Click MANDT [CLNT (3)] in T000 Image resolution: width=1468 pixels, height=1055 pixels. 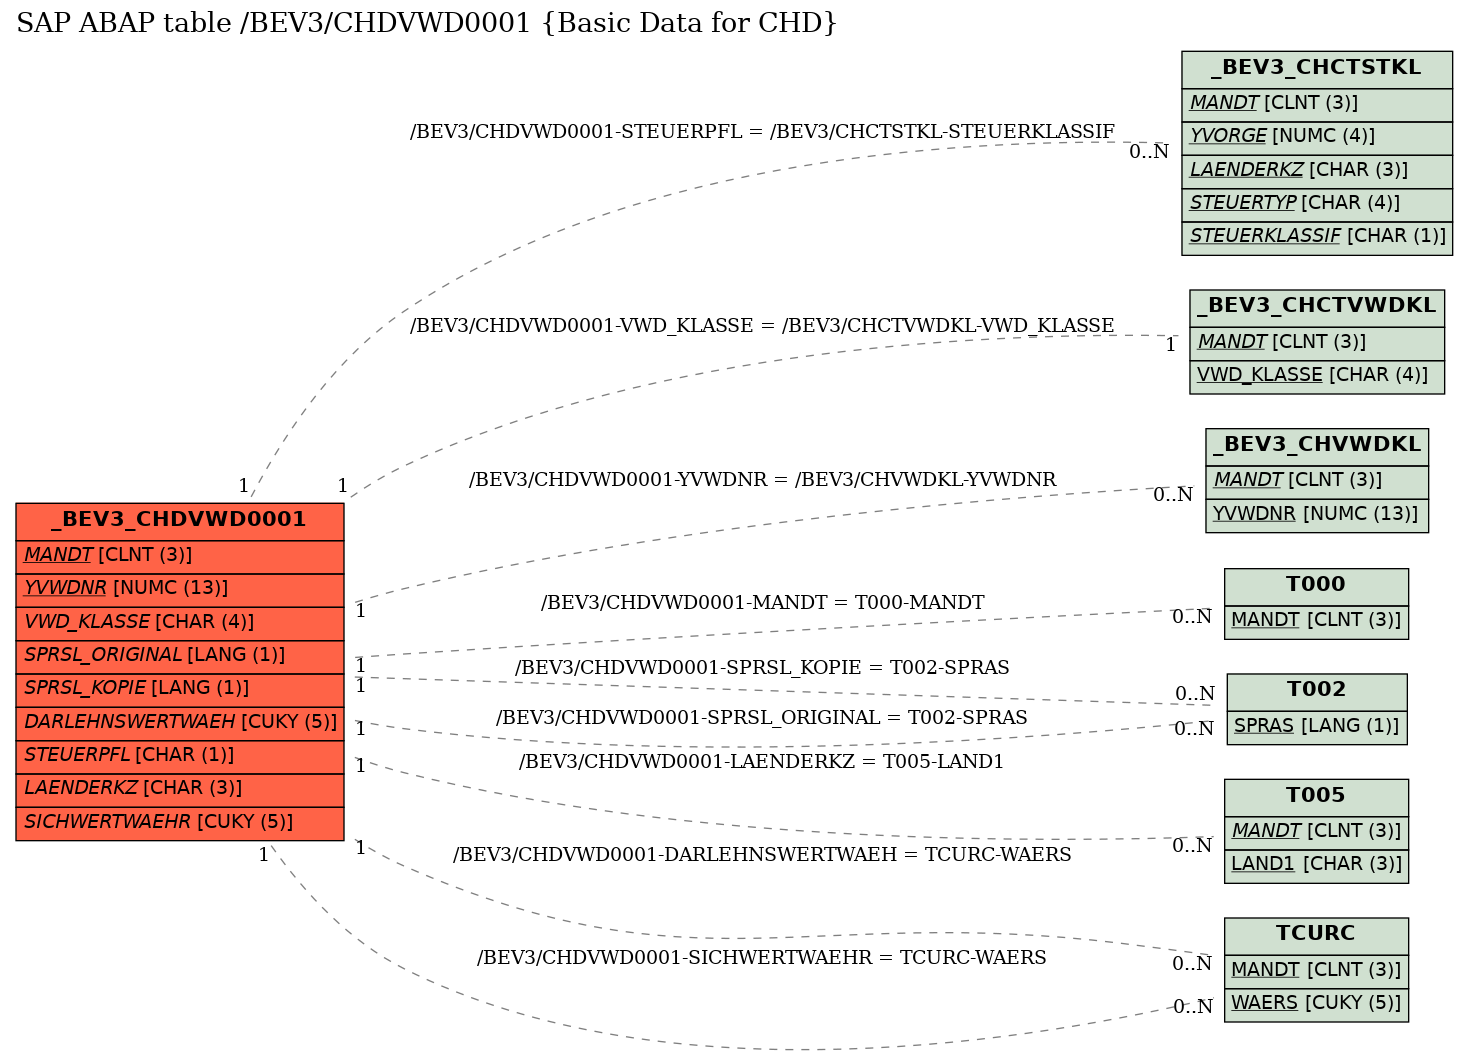point(1316,621)
